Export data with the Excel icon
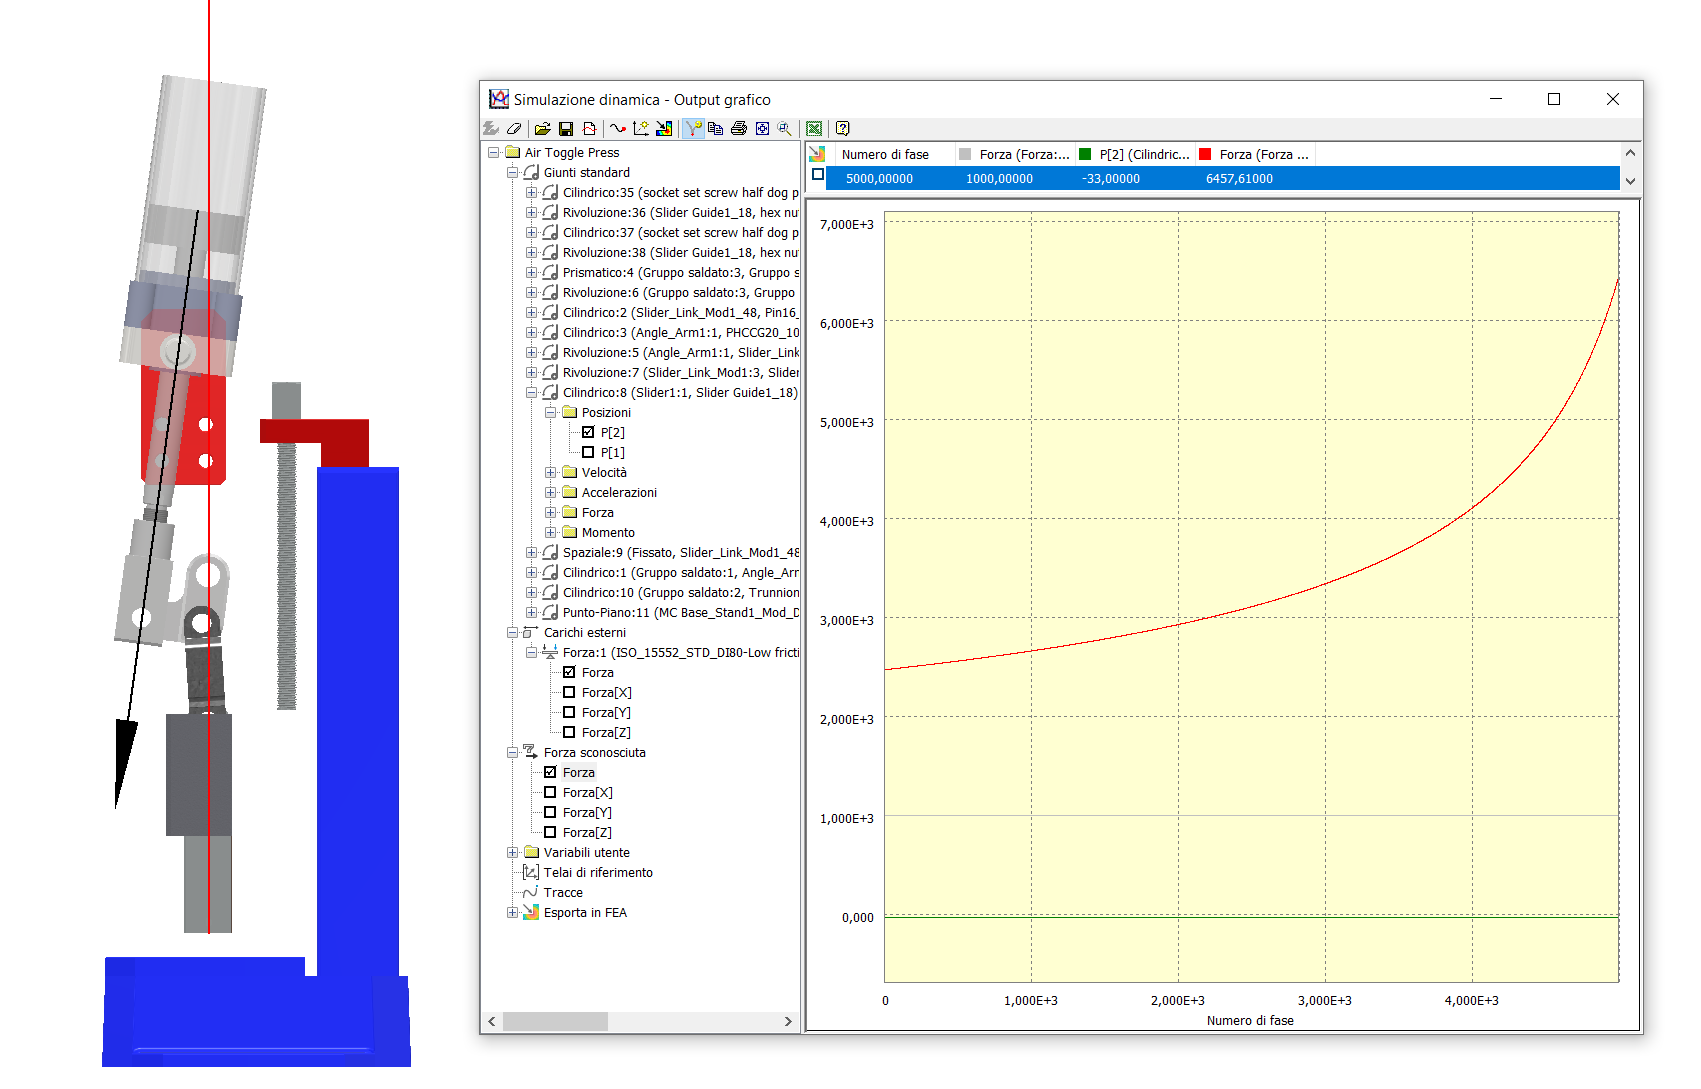 [x=814, y=128]
